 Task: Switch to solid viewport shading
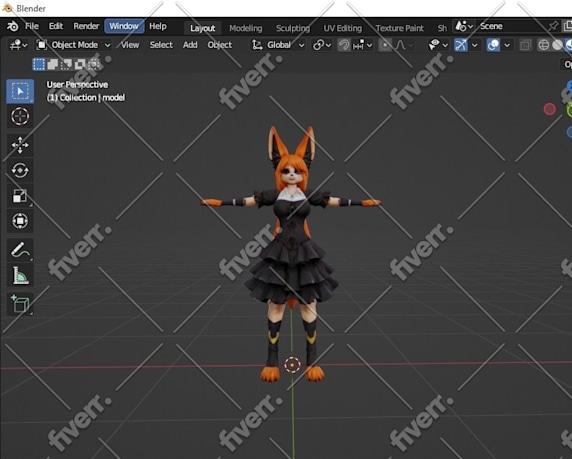pyautogui.click(x=557, y=45)
